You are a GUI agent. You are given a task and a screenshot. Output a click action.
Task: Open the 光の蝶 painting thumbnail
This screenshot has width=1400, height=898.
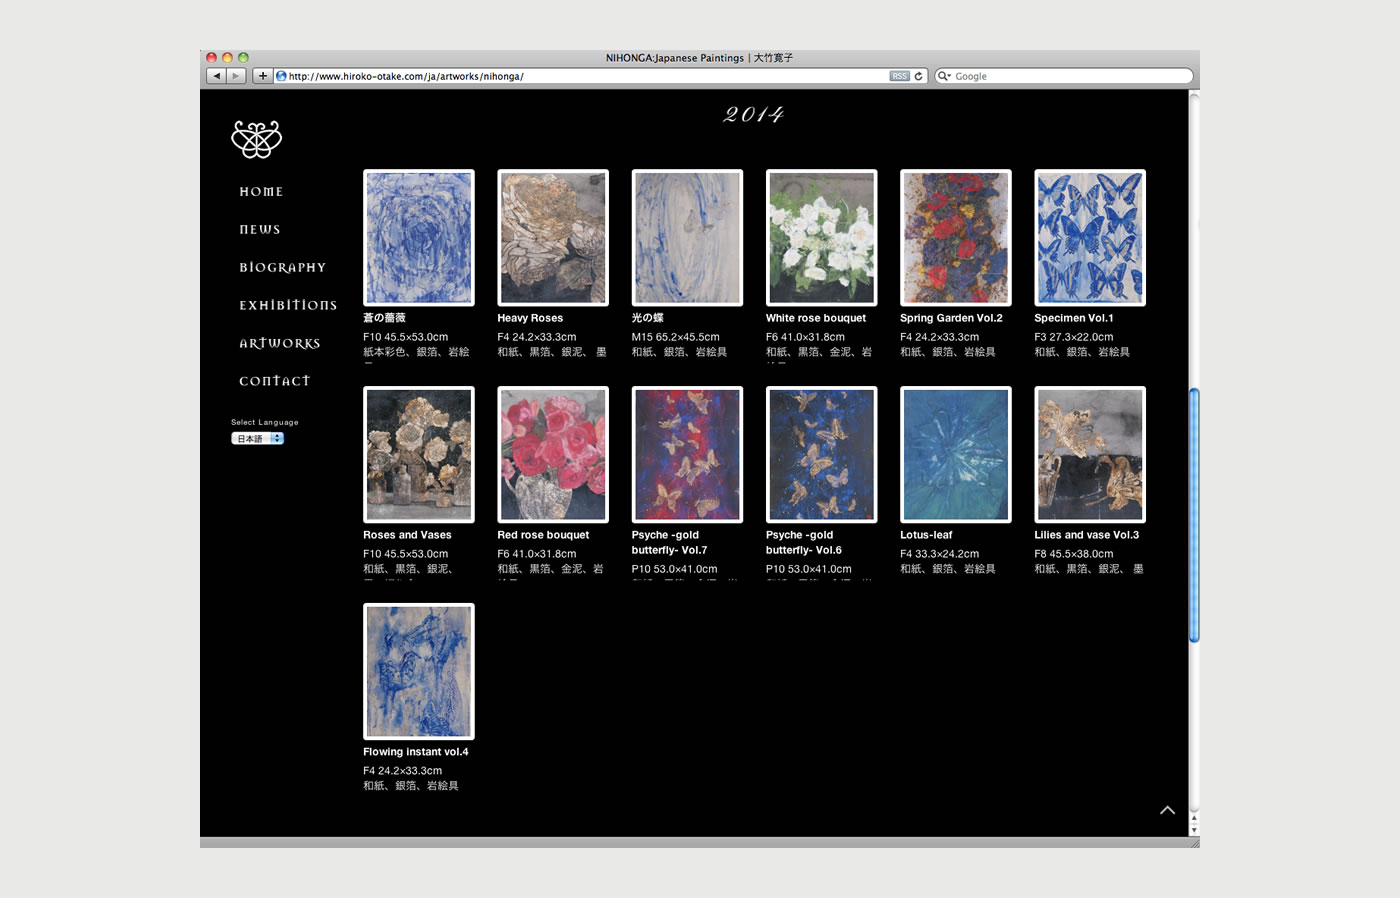click(687, 238)
